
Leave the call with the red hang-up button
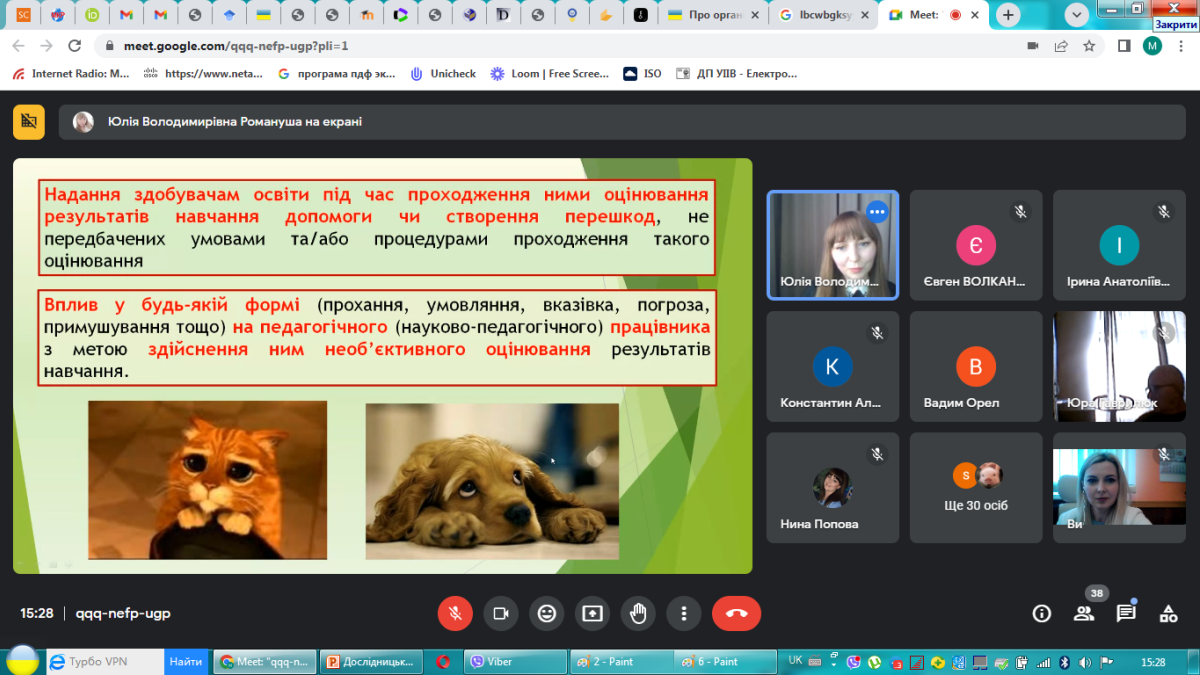[x=736, y=613]
